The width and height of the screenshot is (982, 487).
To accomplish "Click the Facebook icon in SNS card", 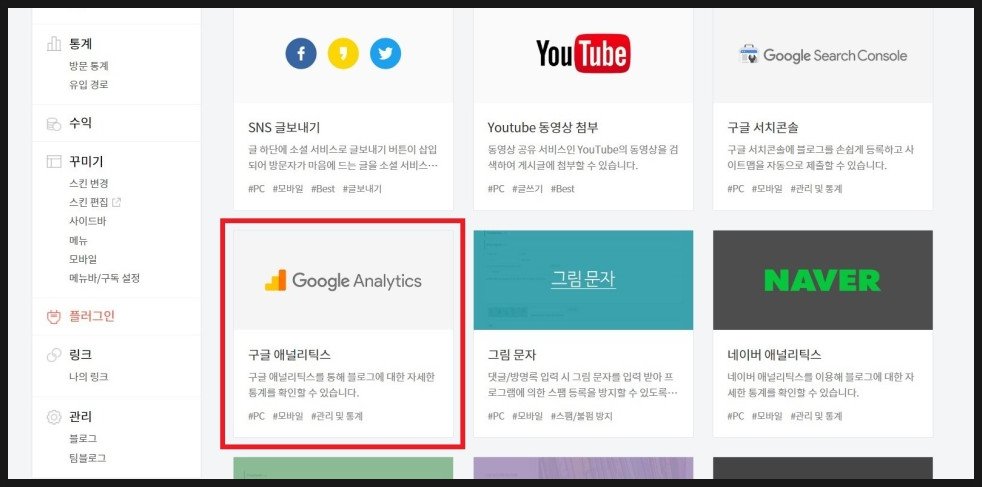I will click(x=300, y=53).
